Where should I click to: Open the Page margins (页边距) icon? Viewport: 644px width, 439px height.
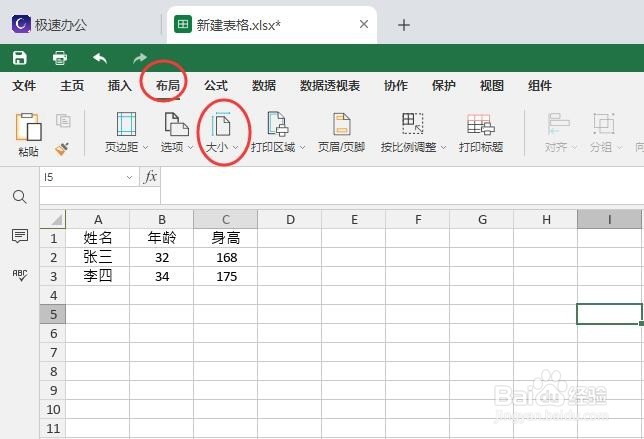(126, 124)
